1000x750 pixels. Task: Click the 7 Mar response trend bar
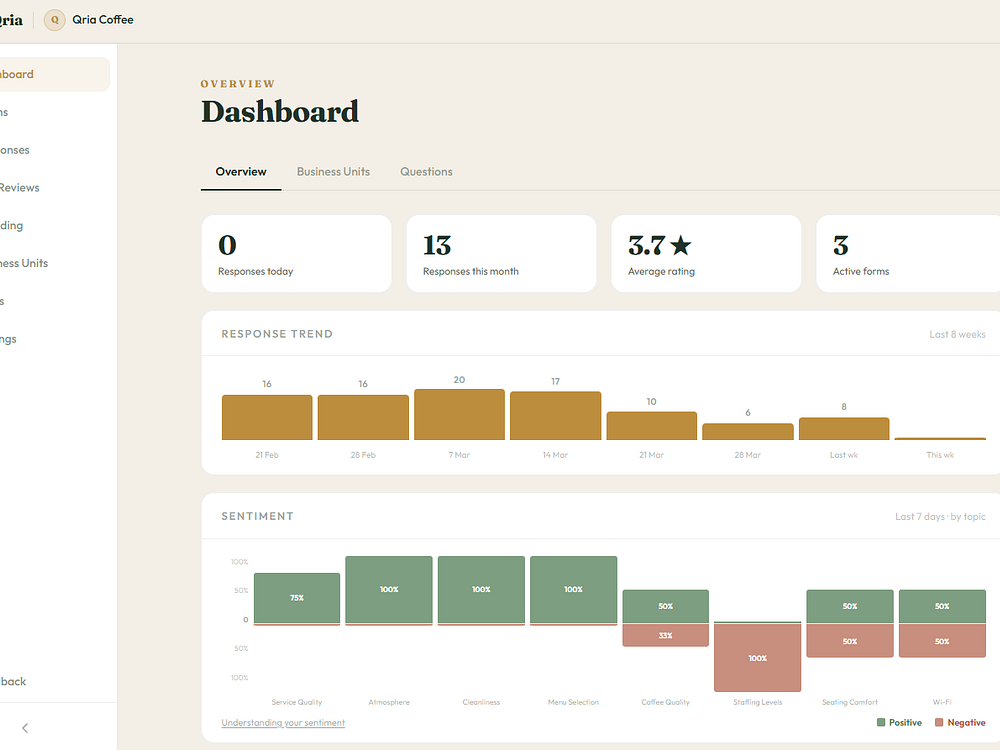pyautogui.click(x=459, y=415)
